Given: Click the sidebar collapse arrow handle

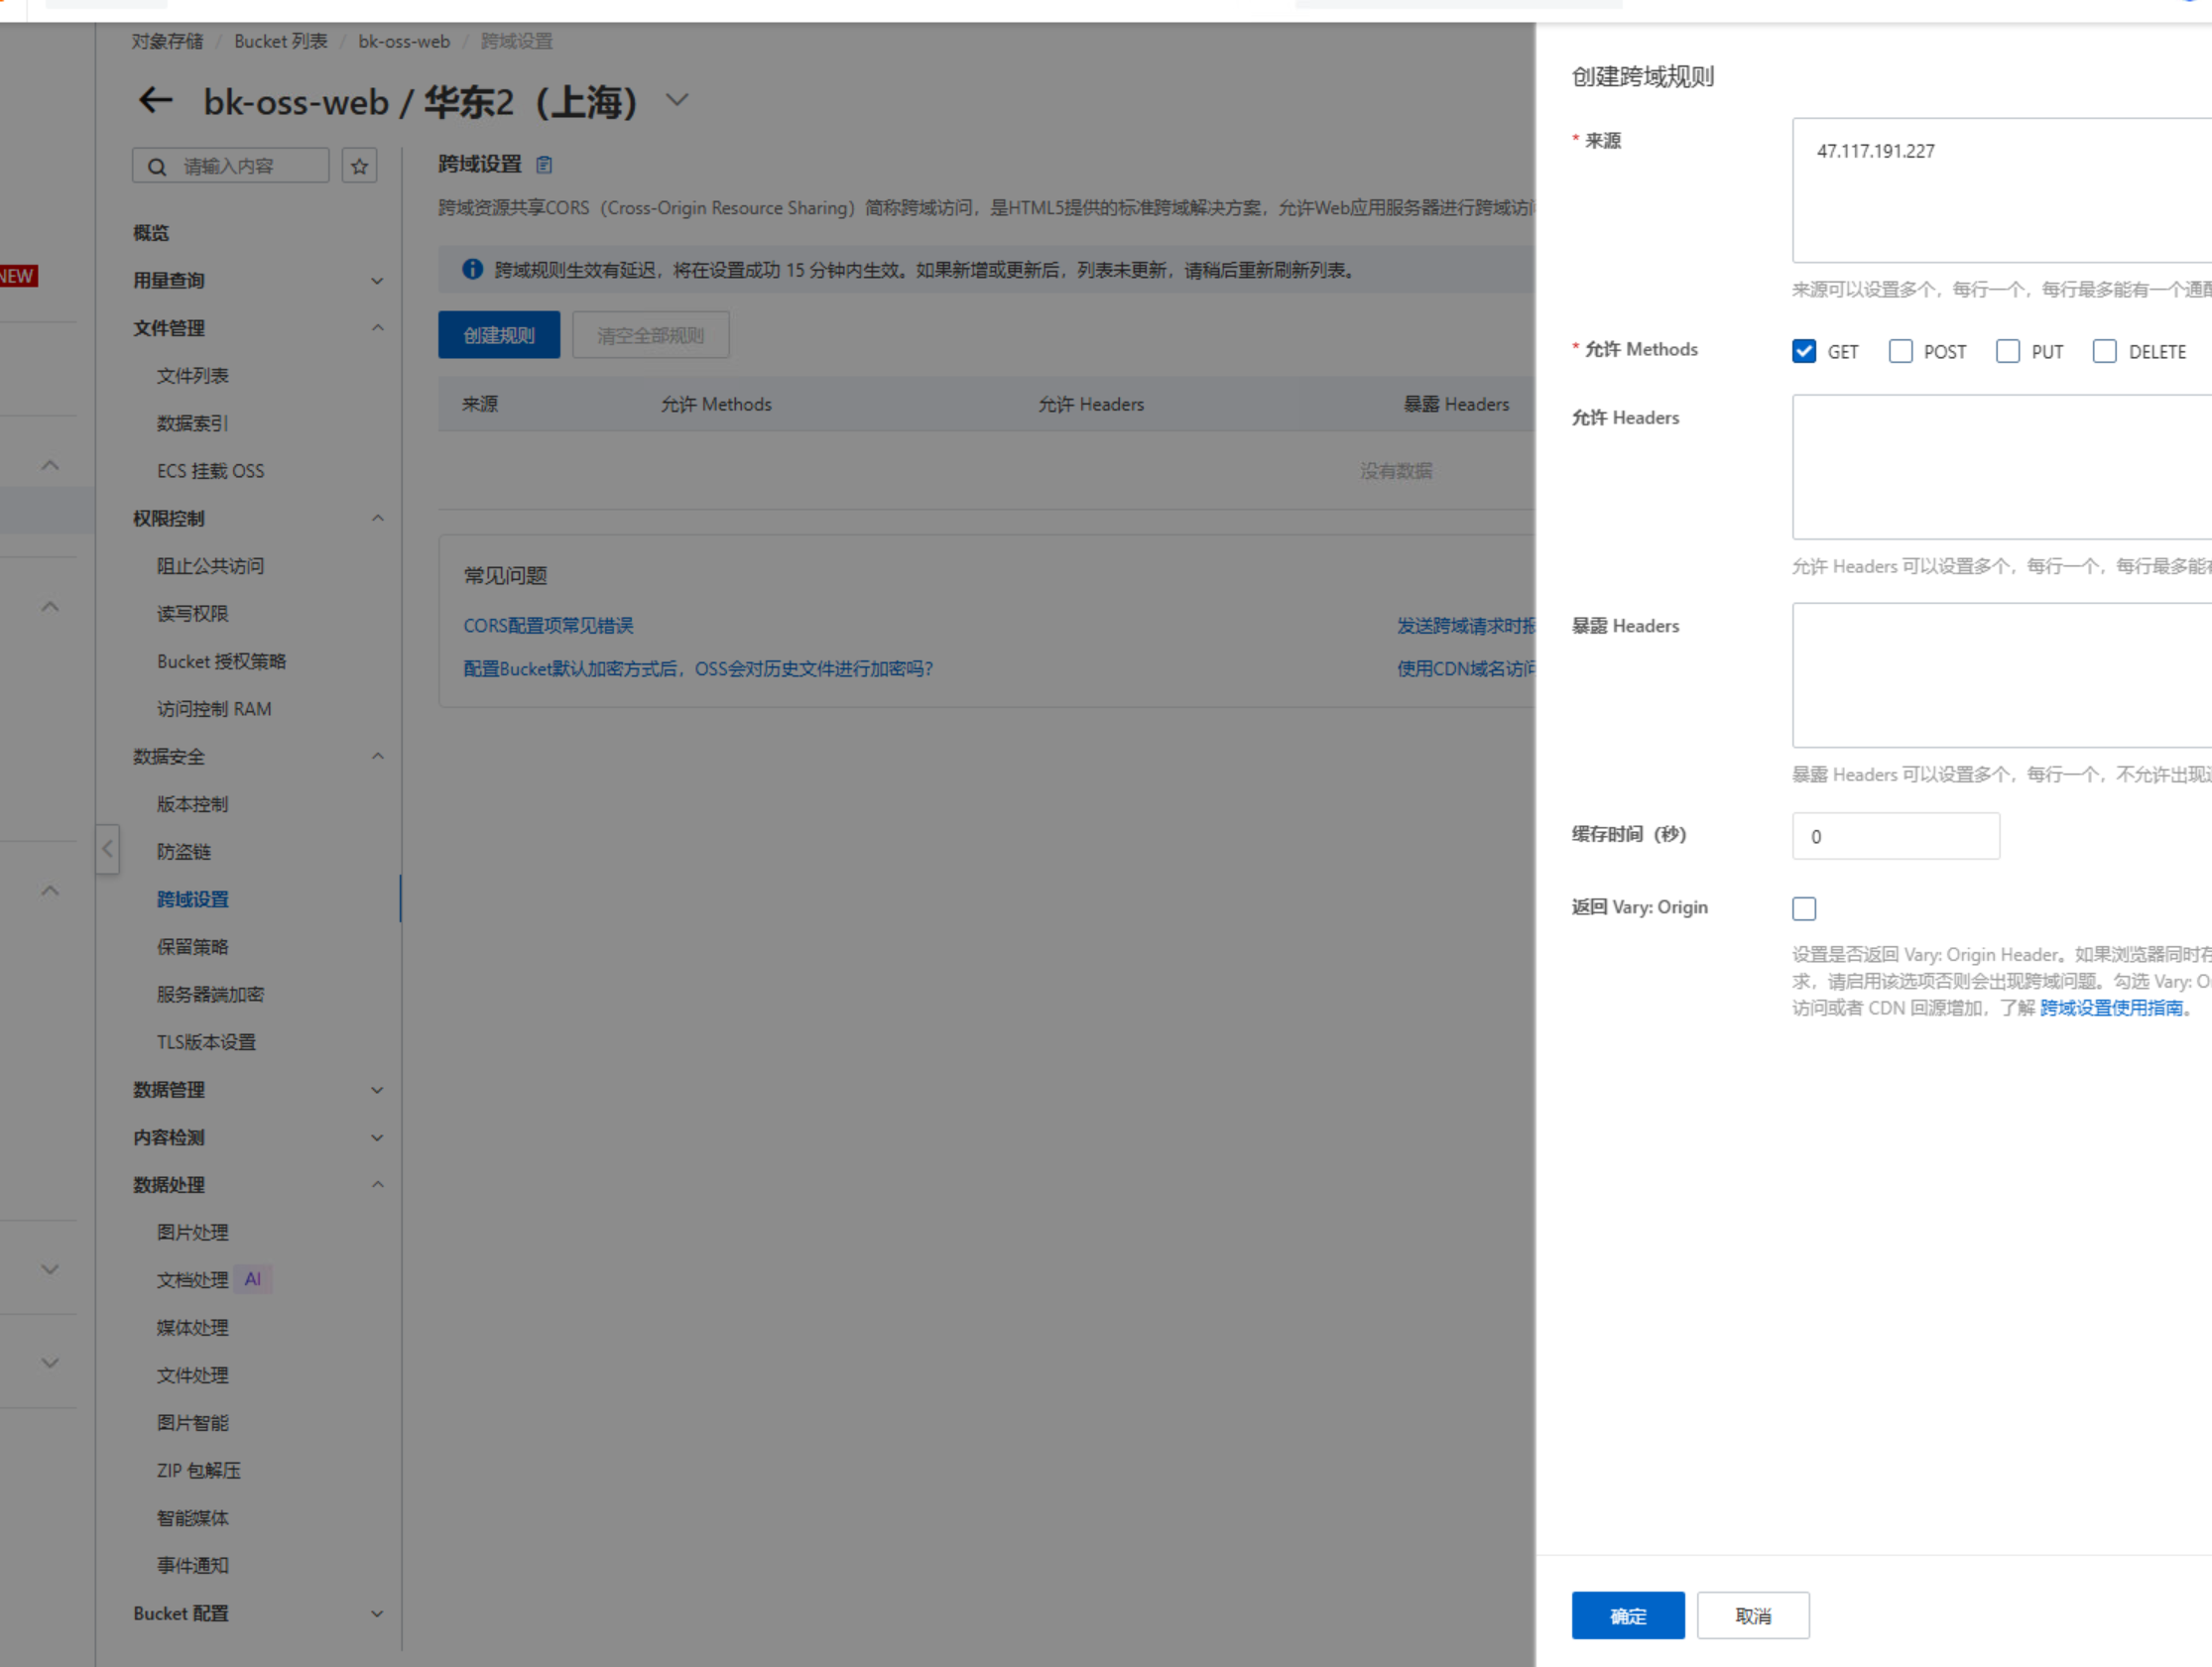Looking at the screenshot, I should point(107,850).
